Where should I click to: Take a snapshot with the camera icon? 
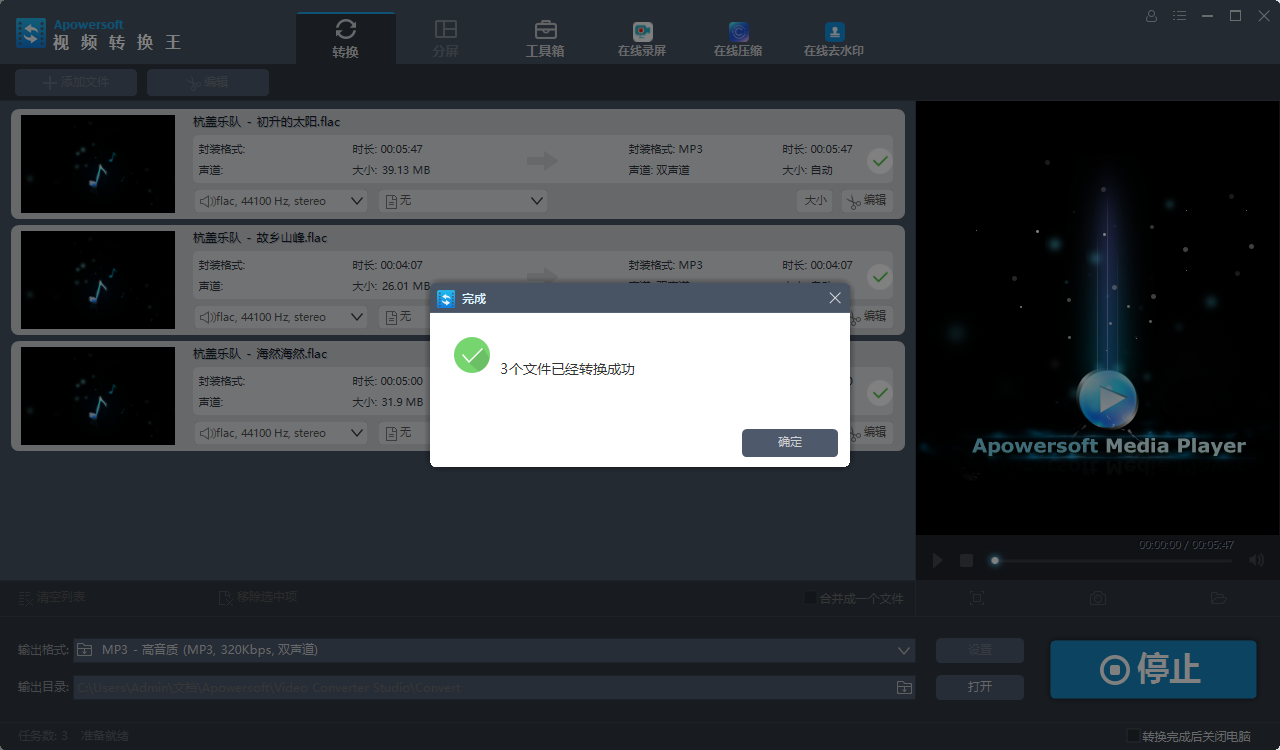(x=1098, y=598)
